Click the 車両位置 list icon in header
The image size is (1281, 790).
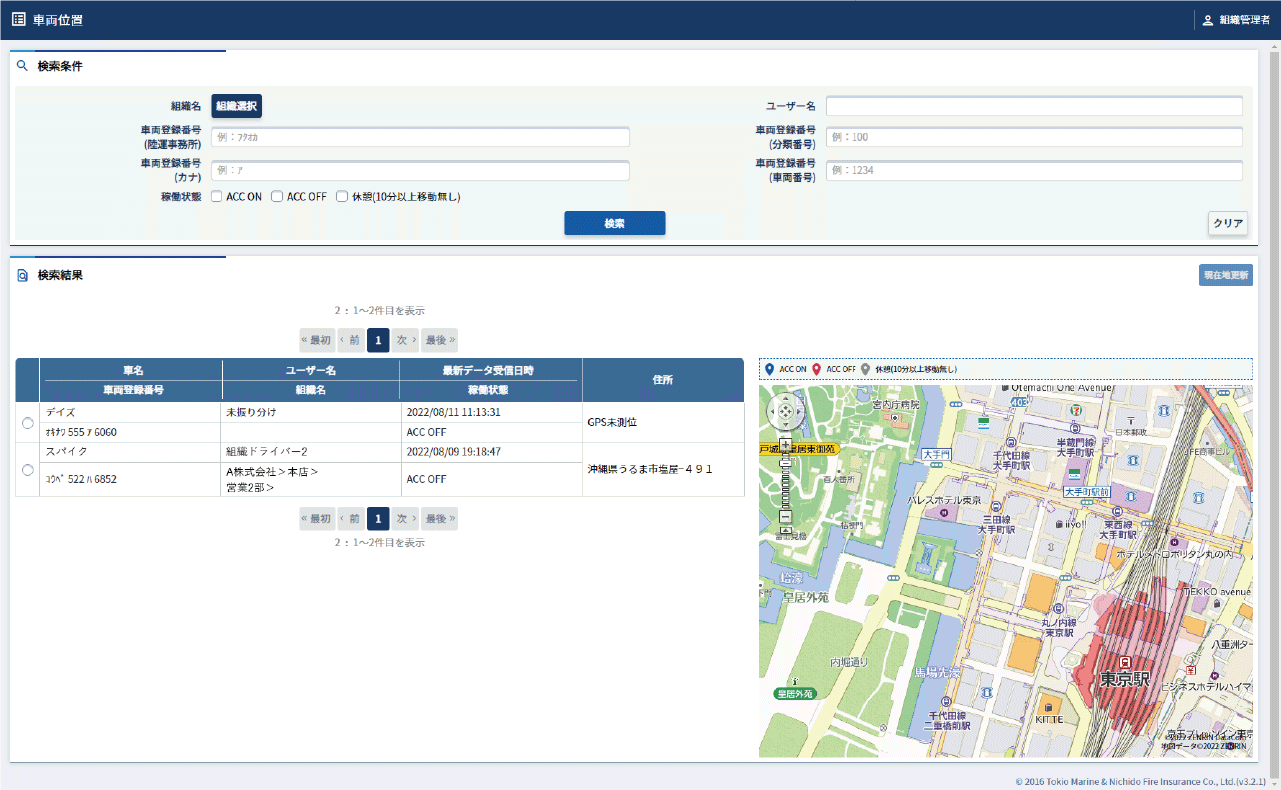click(x=18, y=20)
